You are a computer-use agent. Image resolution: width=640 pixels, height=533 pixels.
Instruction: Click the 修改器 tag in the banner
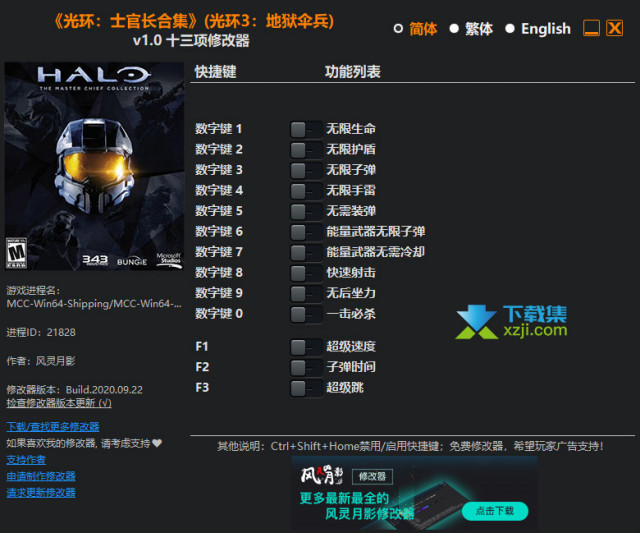pyautogui.click(x=372, y=477)
